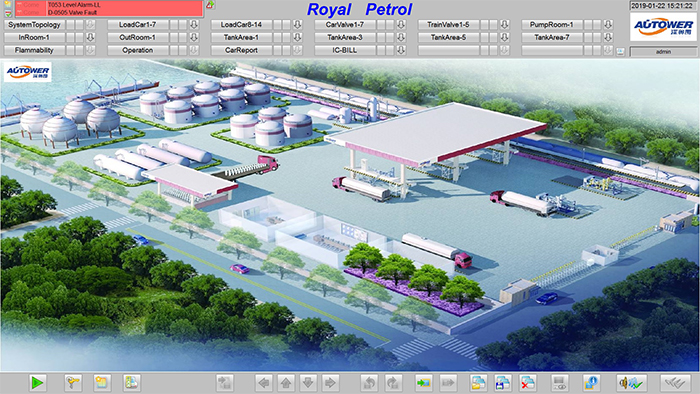
Task: Click the close picture red X icon
Action: 528,382
